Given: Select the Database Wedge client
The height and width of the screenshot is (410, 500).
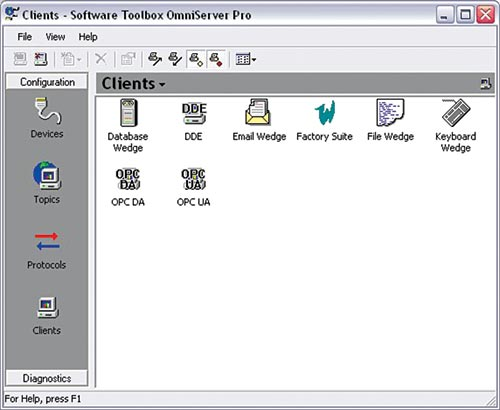Looking at the screenshot, I should 128,126.
